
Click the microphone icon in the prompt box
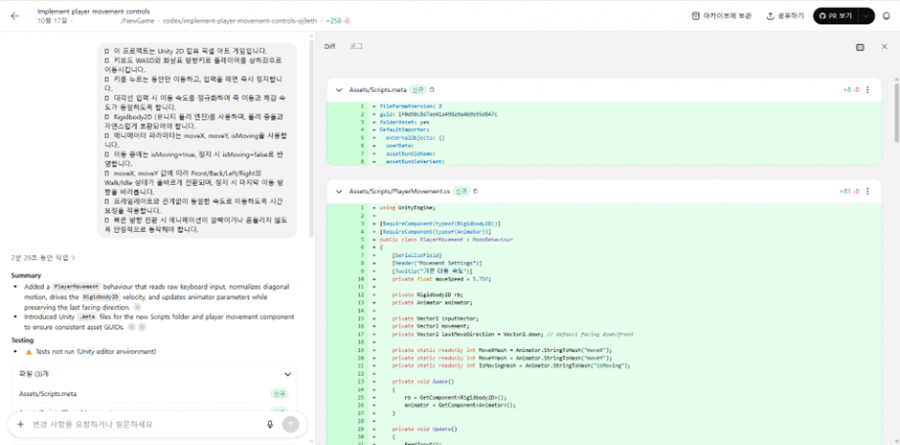pyautogui.click(x=270, y=424)
